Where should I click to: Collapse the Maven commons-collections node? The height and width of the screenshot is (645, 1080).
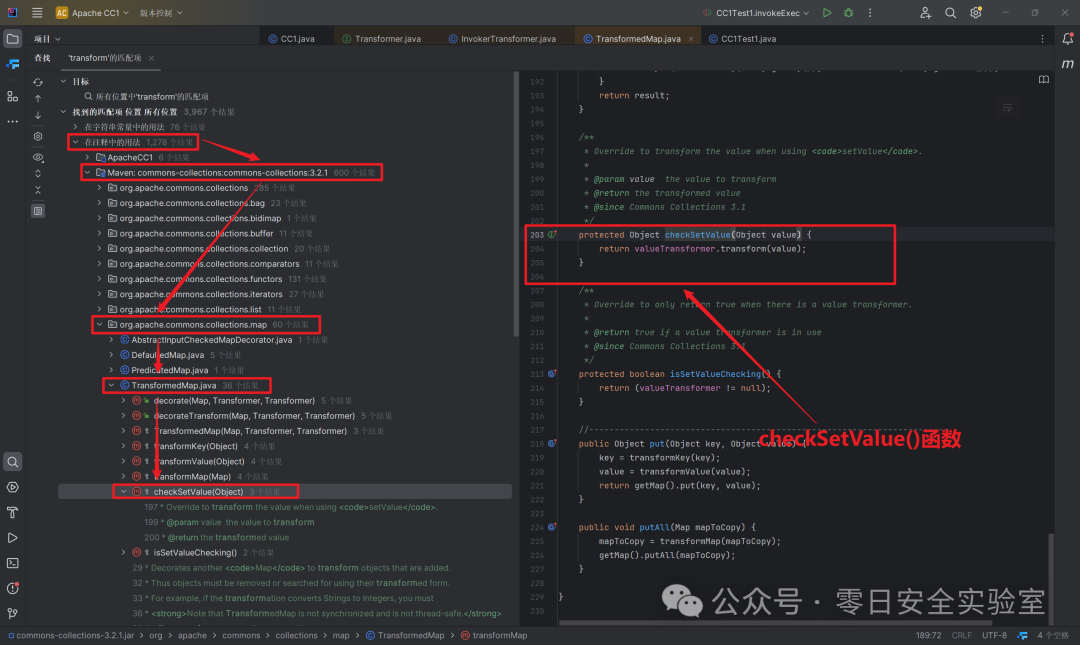pyautogui.click(x=87, y=172)
